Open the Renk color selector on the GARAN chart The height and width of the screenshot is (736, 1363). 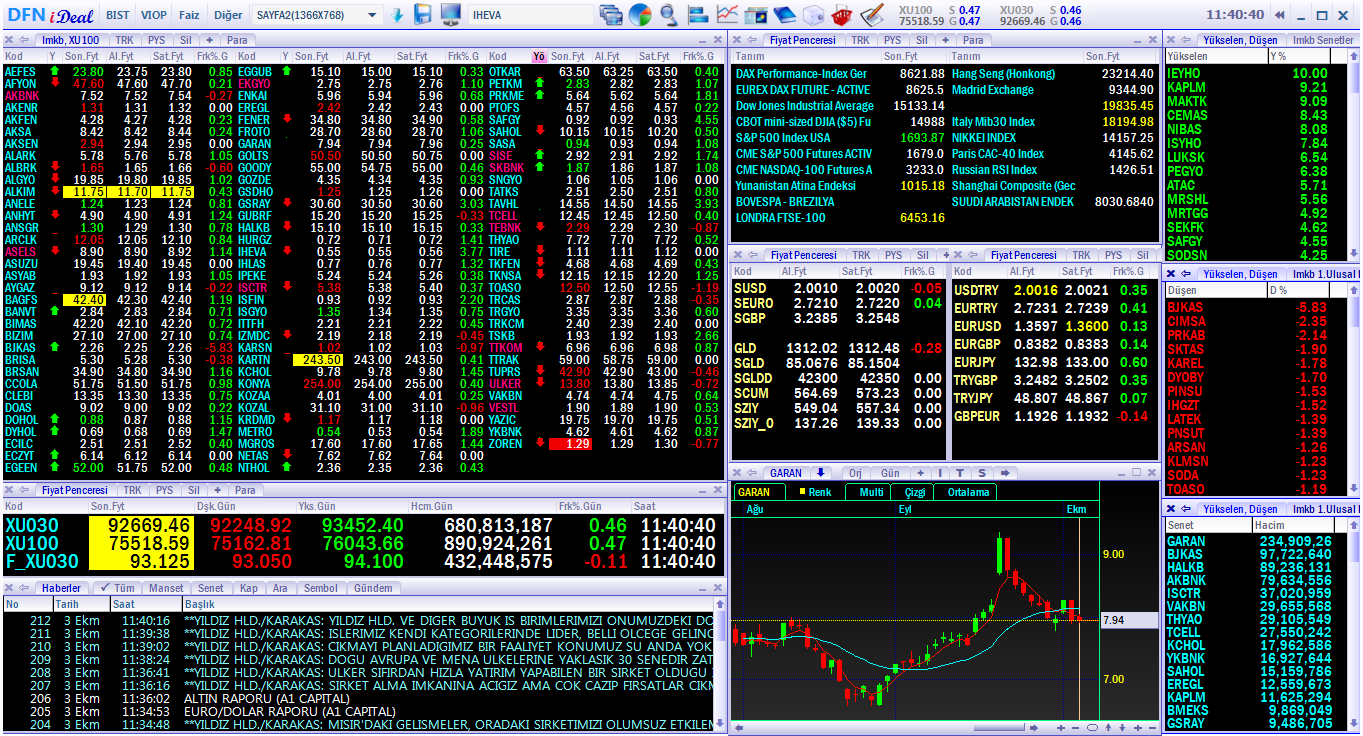tap(820, 492)
